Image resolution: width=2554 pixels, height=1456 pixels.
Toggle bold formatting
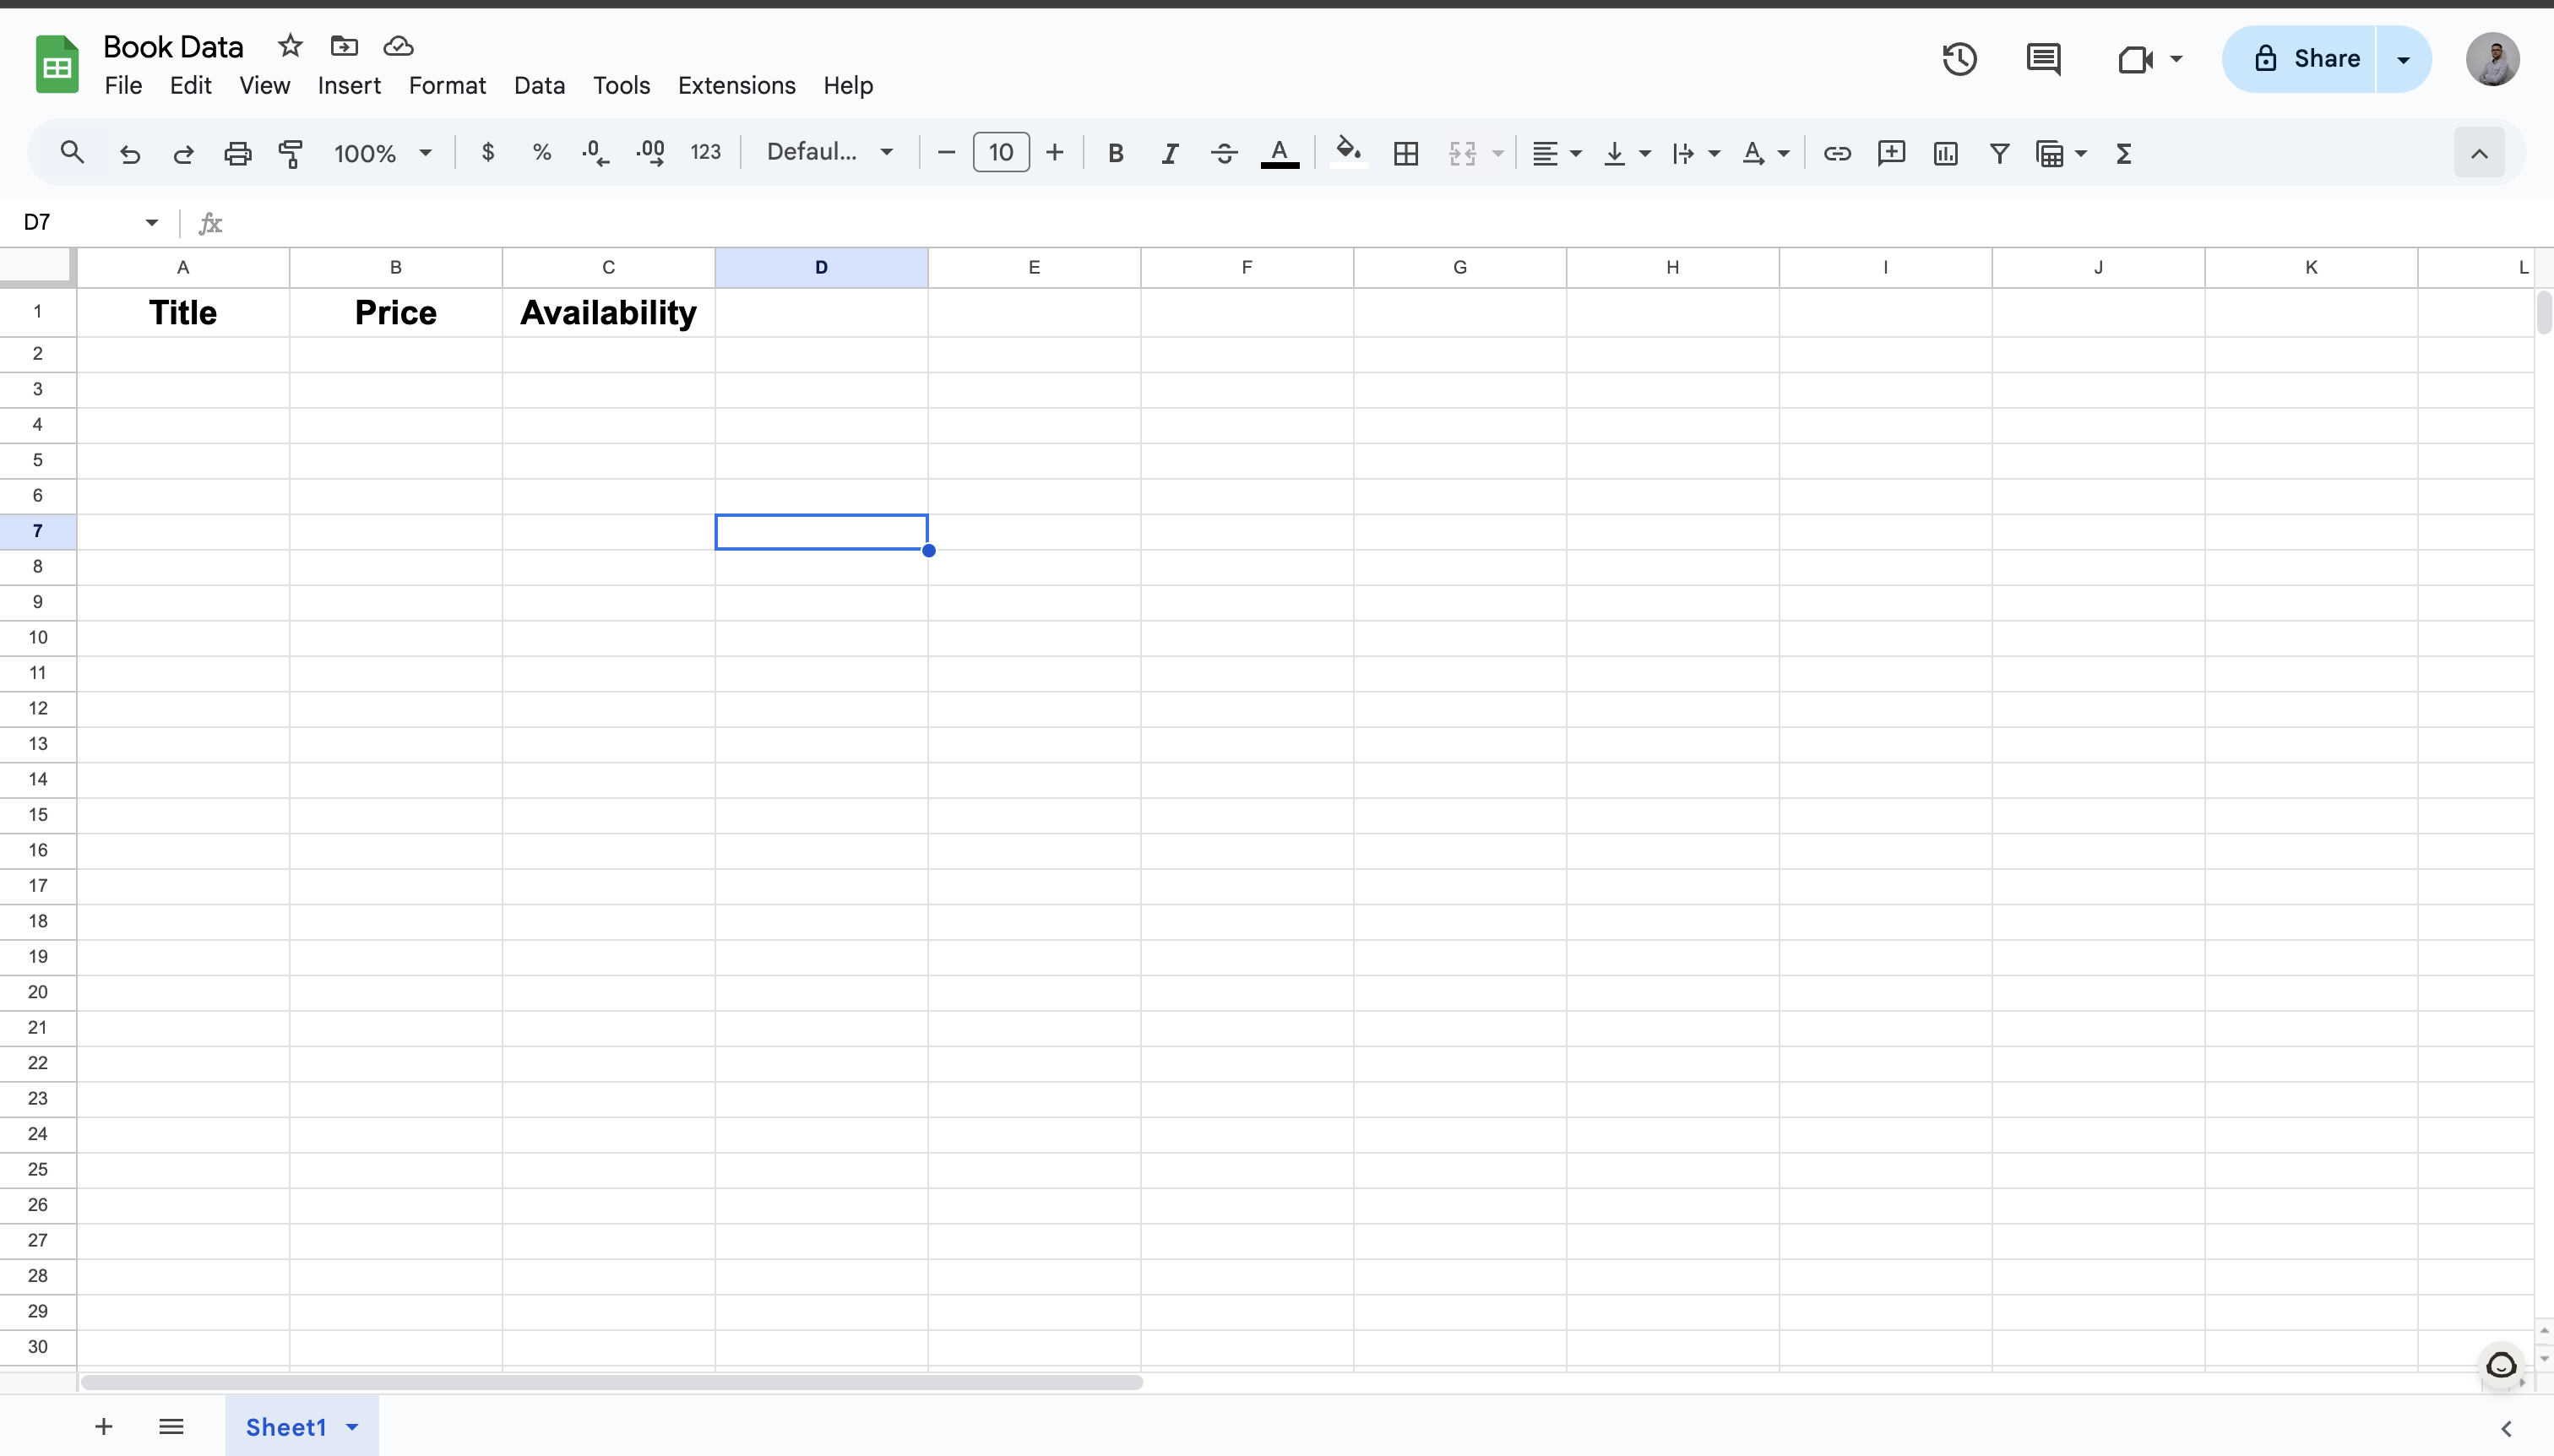pyautogui.click(x=1116, y=153)
